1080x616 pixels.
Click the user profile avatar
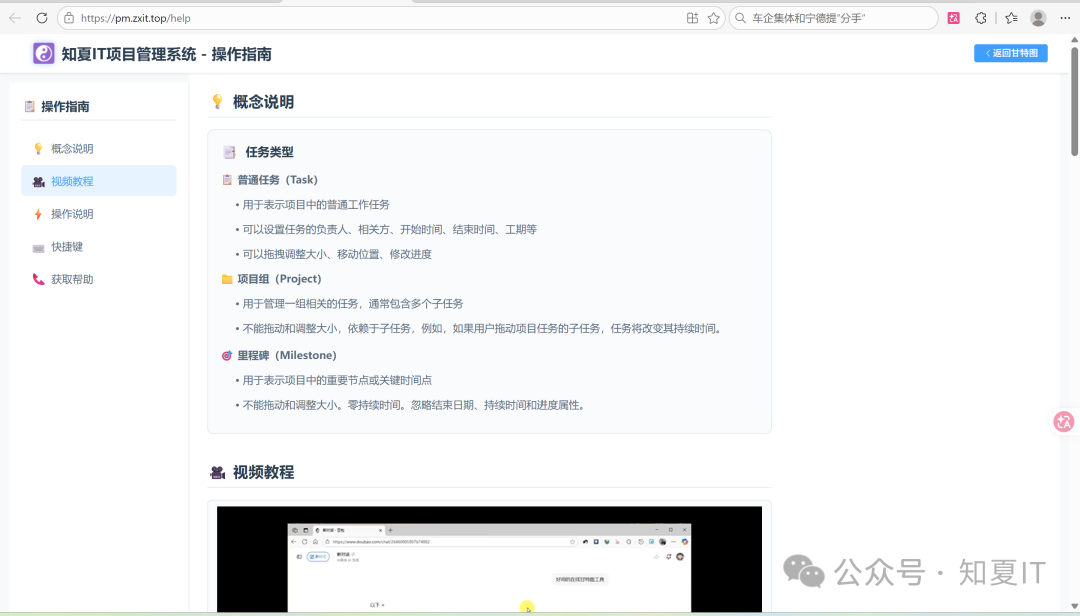[x=1038, y=19]
